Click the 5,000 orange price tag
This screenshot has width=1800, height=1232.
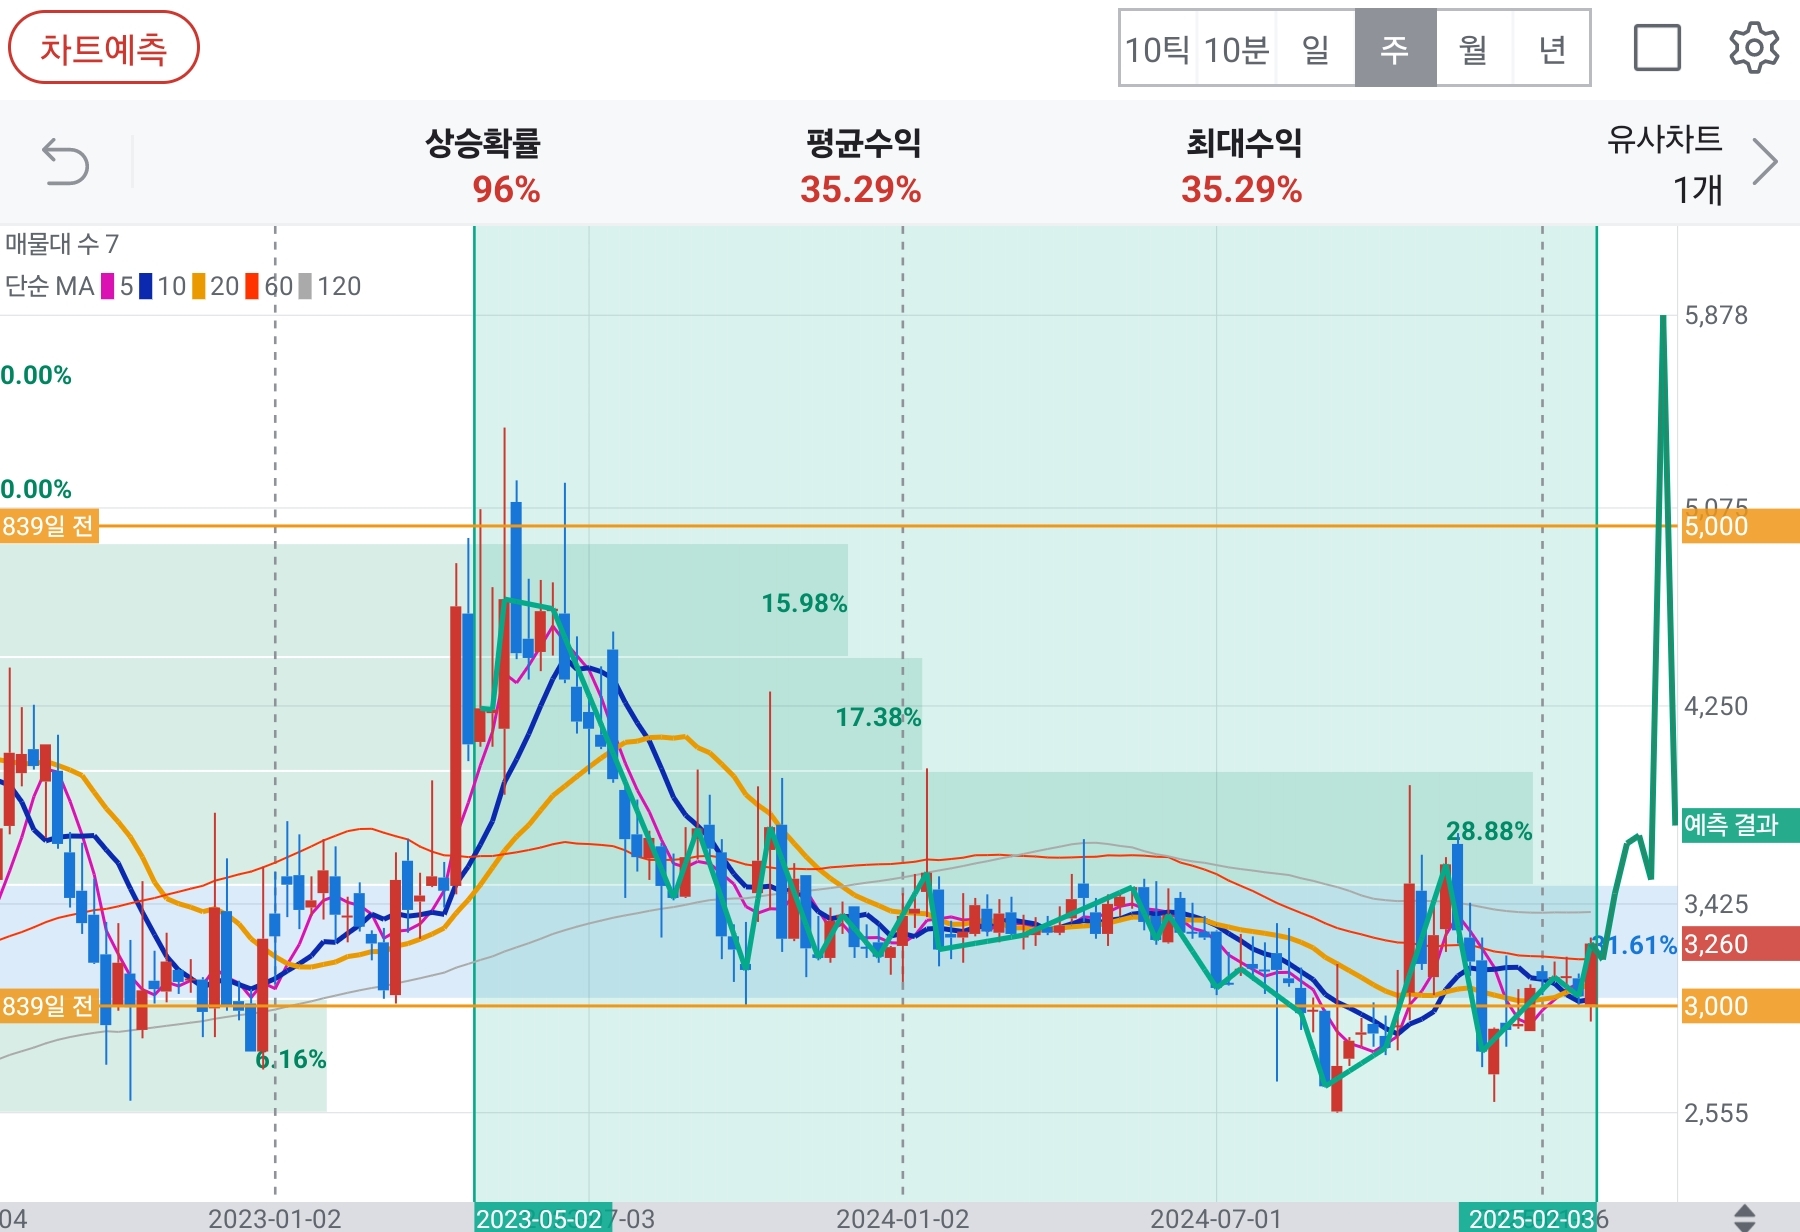coord(1740,526)
